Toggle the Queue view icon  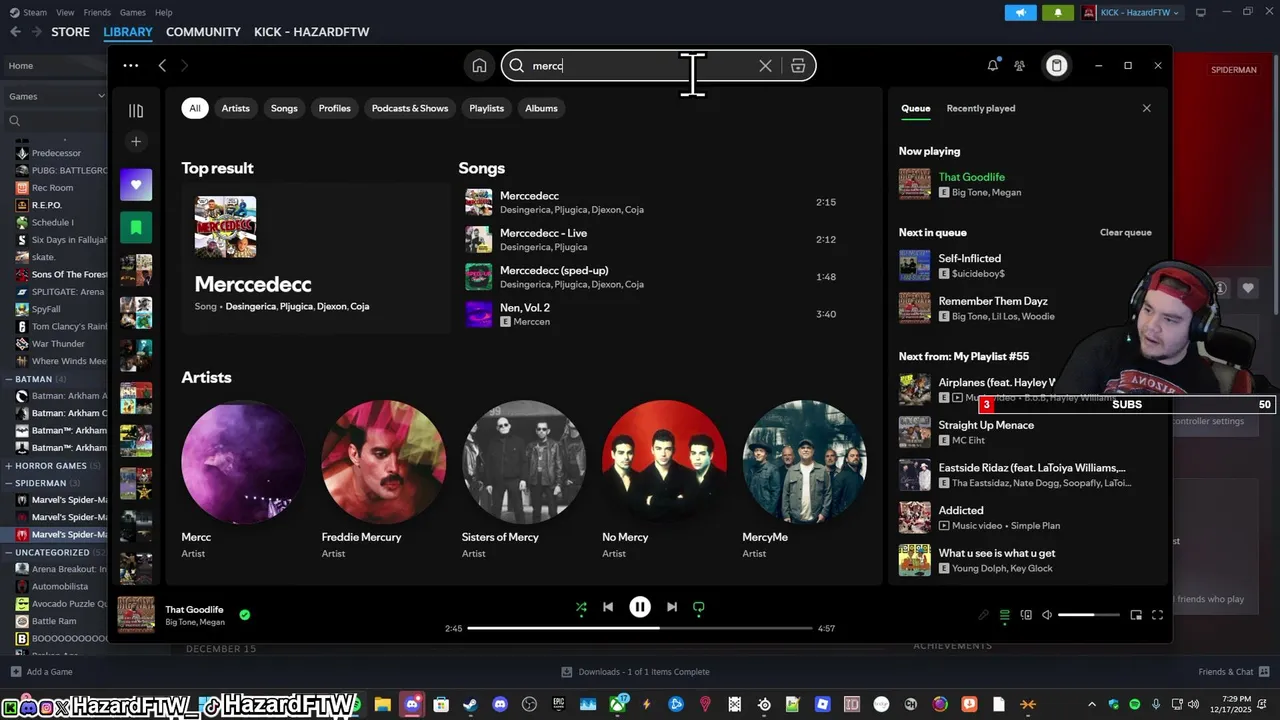tap(1005, 615)
